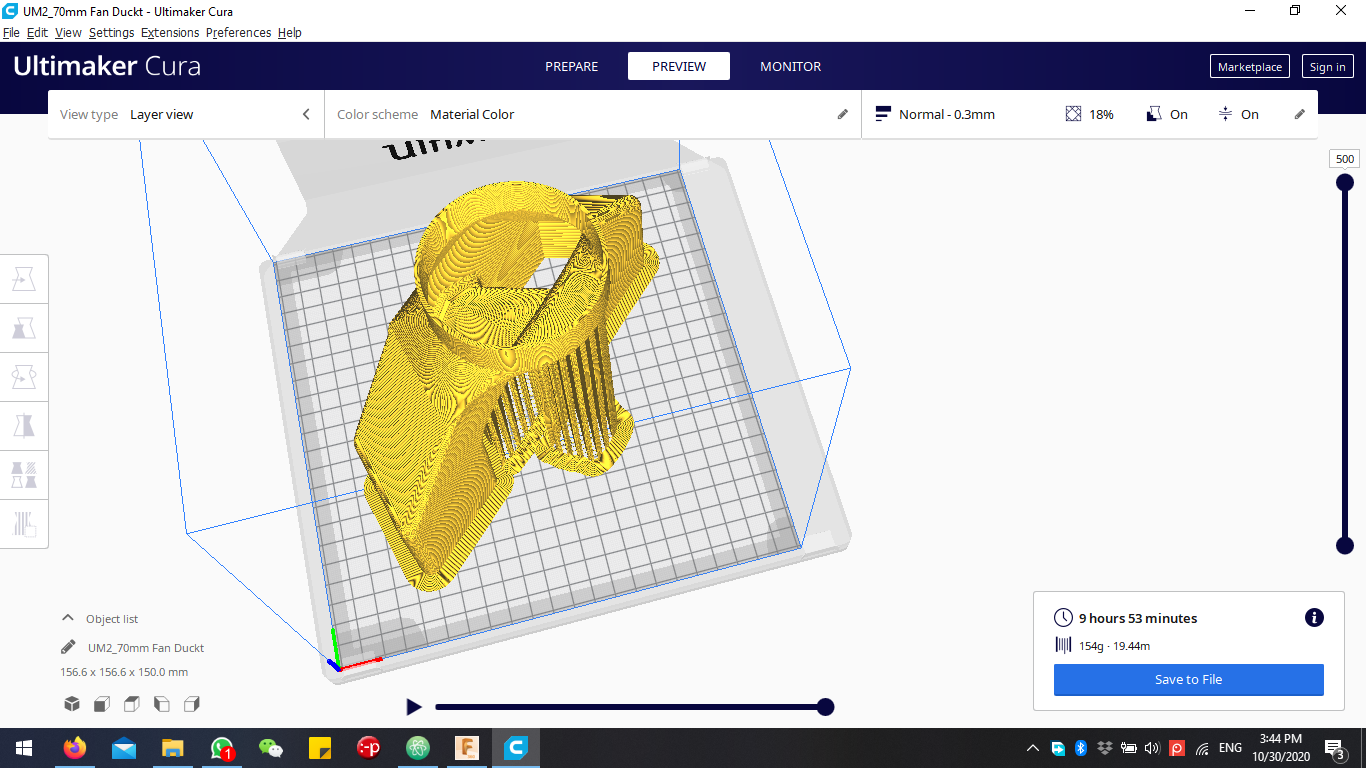This screenshot has width=1366, height=768.
Task: Switch to front camera view cube
Action: pyautogui.click(x=101, y=704)
